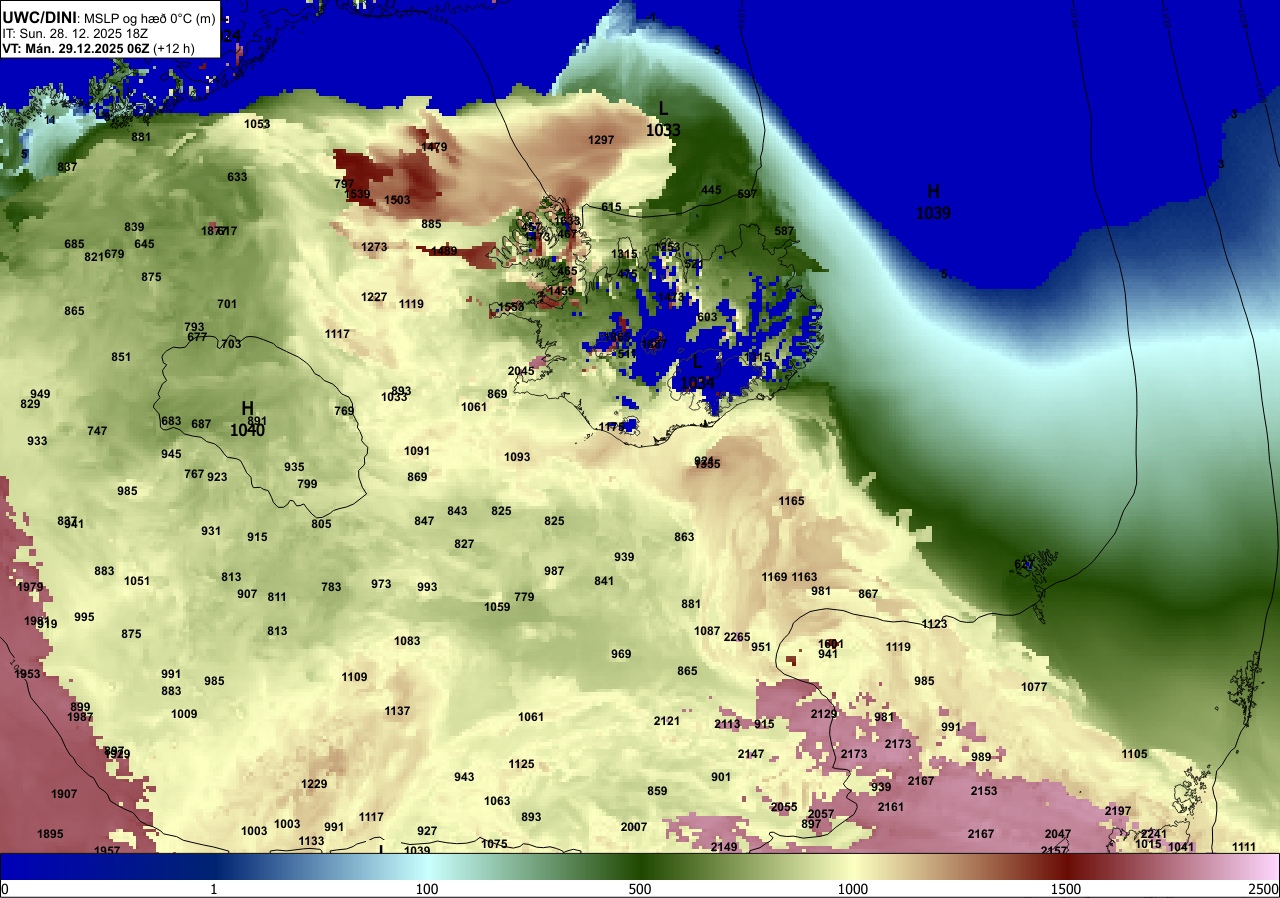This screenshot has width=1280, height=898.
Task: Click the freezing-level value 1009
Action: coord(184,714)
